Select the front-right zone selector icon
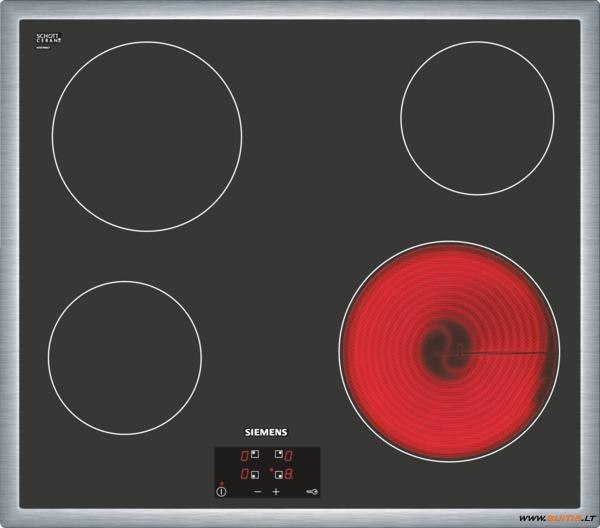This screenshot has height=528, width=600. click(278, 474)
